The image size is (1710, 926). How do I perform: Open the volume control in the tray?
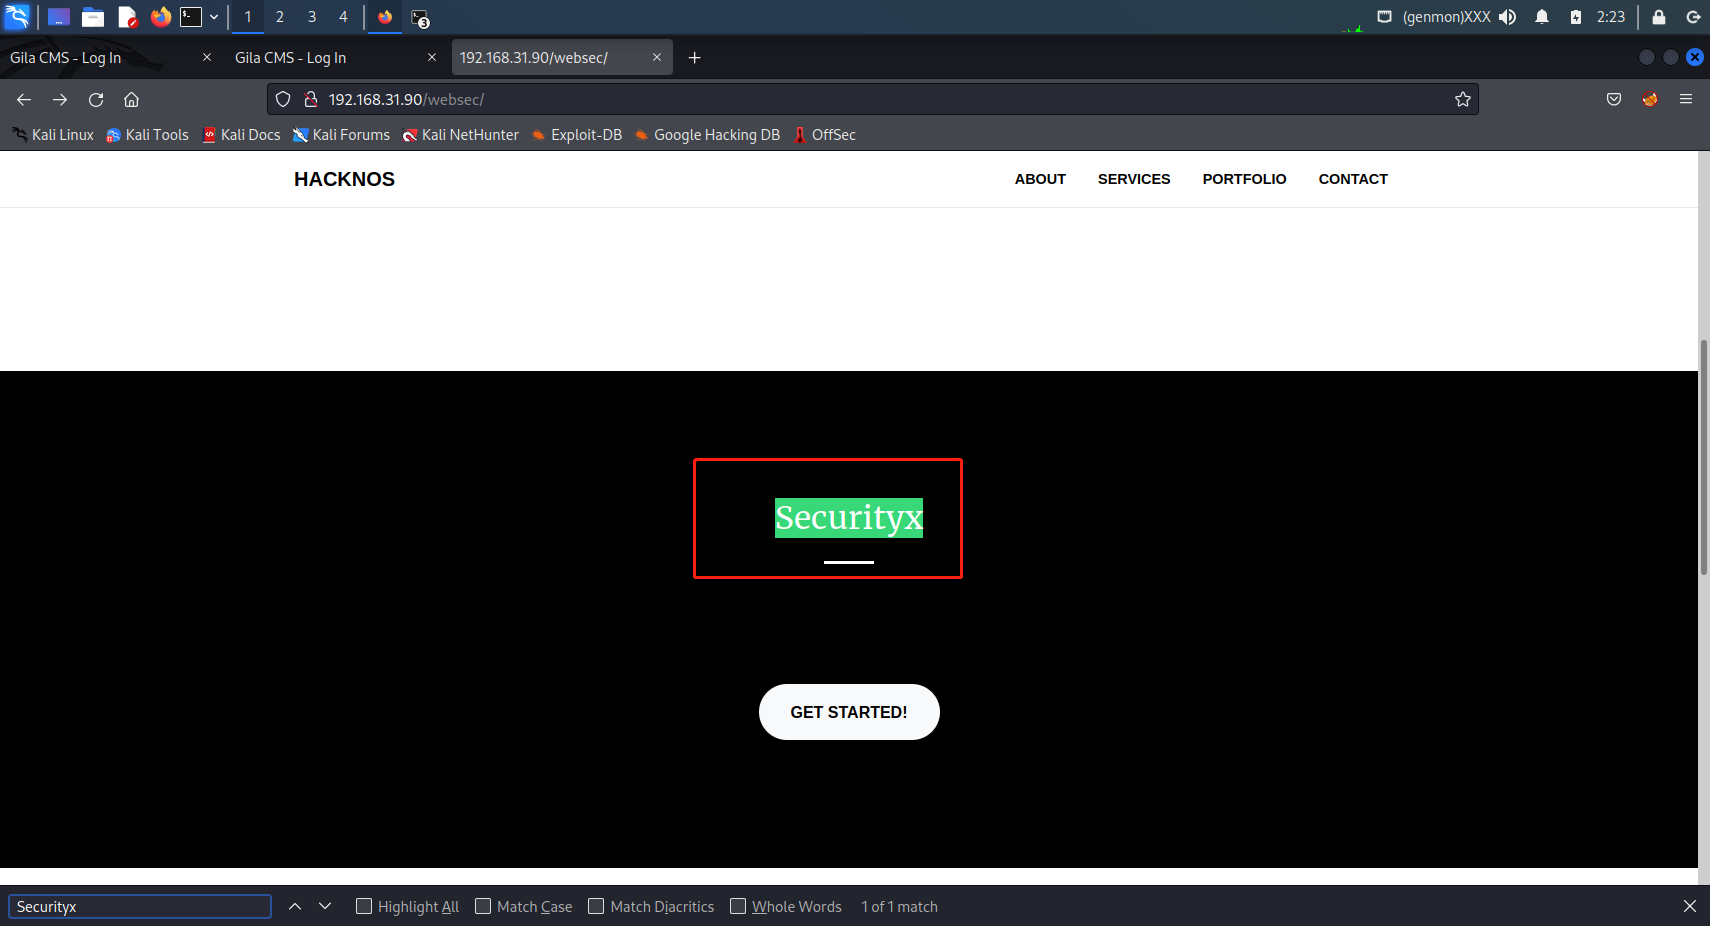(x=1507, y=17)
